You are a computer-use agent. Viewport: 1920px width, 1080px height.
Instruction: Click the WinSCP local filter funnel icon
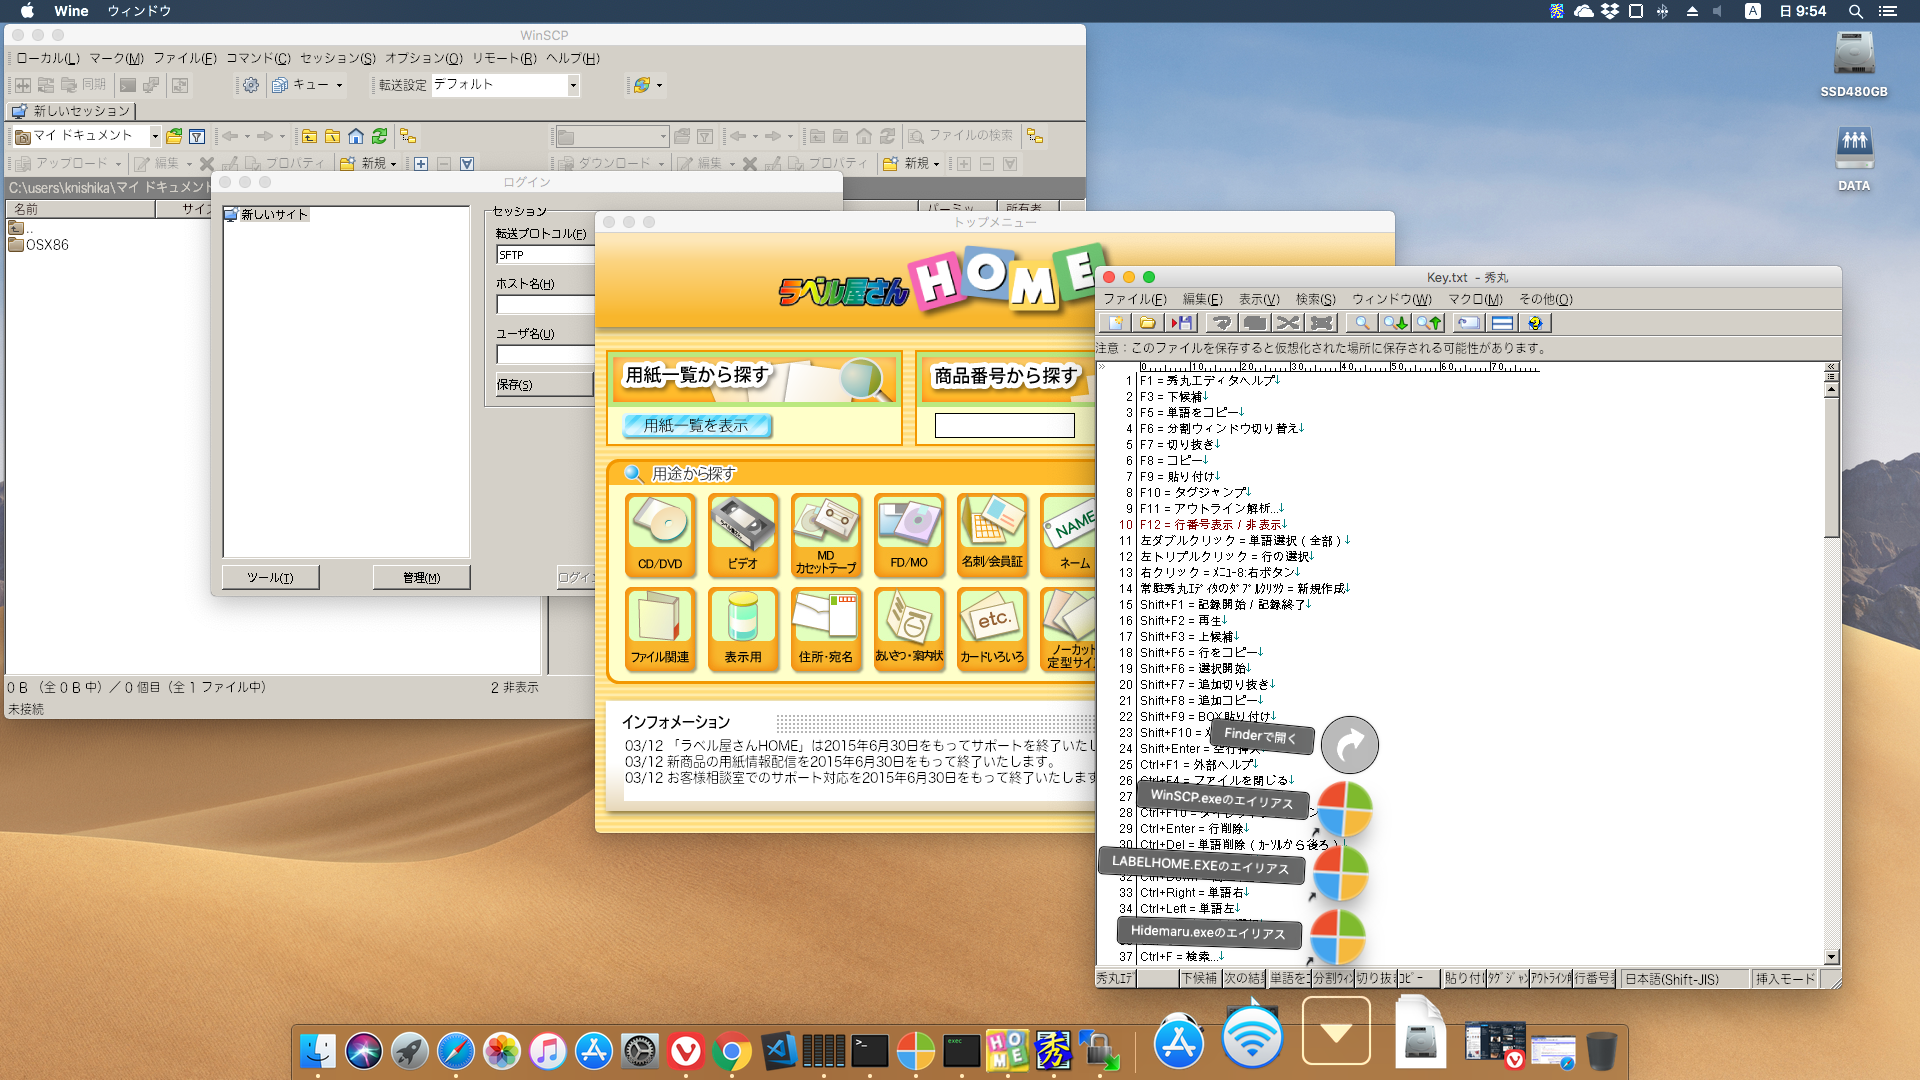click(x=197, y=136)
